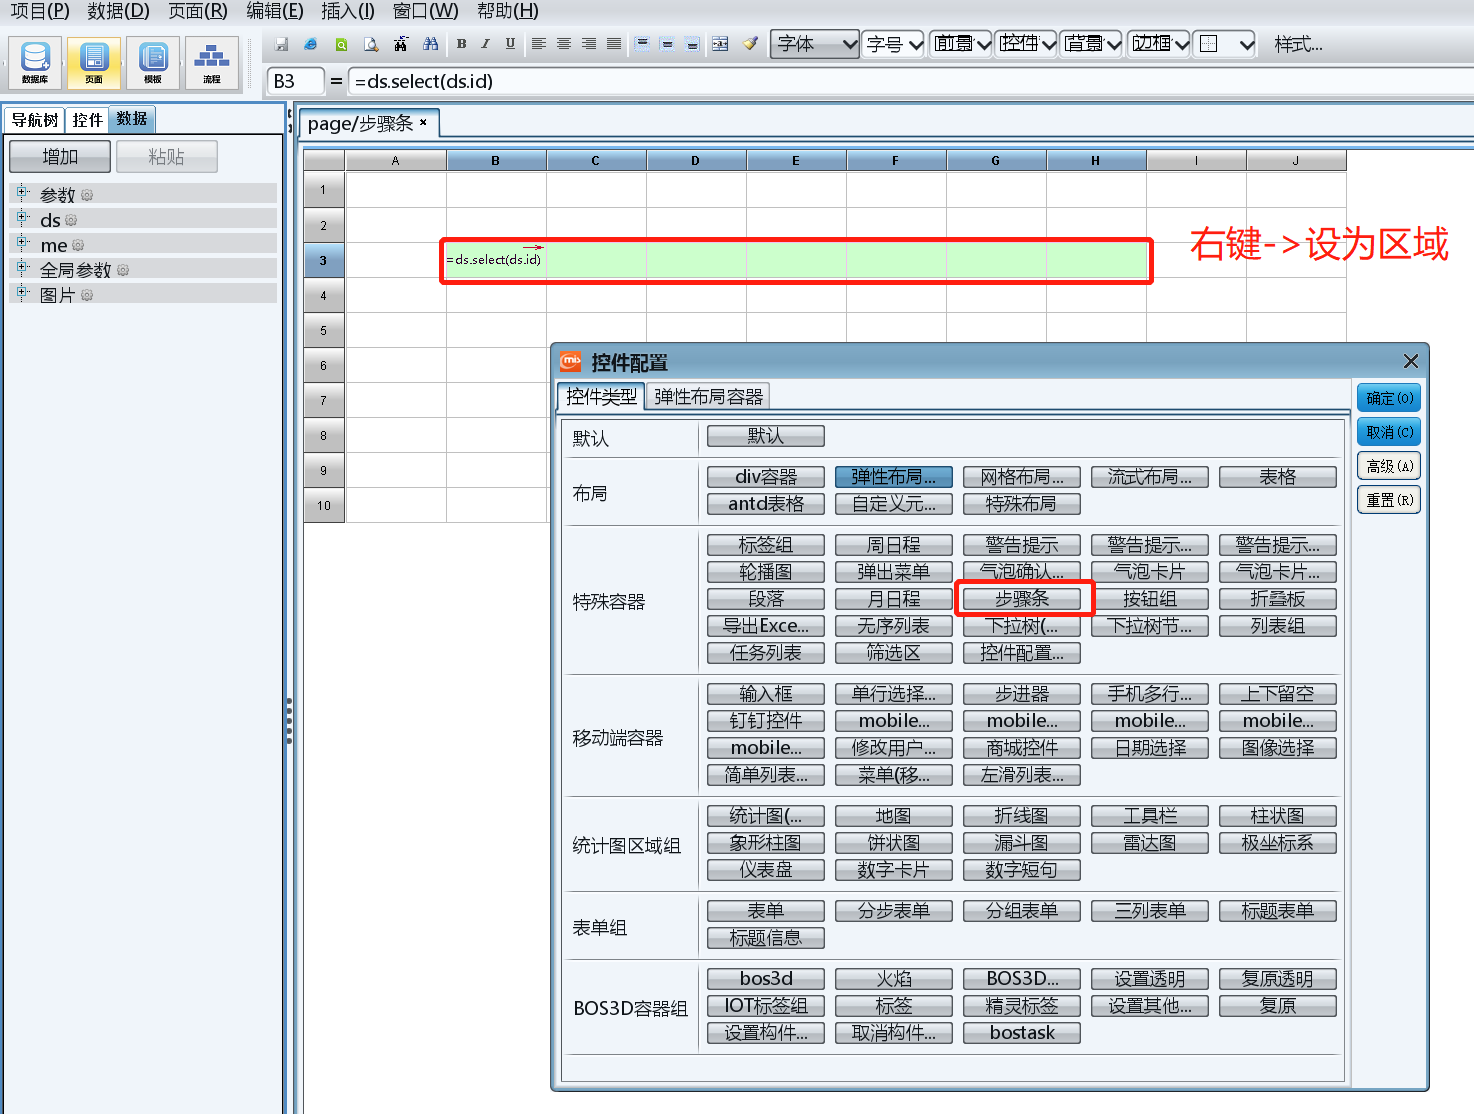Screen dimensions: 1474x1114
Task: Open the 数据库 database module icon
Action: pos(35,62)
